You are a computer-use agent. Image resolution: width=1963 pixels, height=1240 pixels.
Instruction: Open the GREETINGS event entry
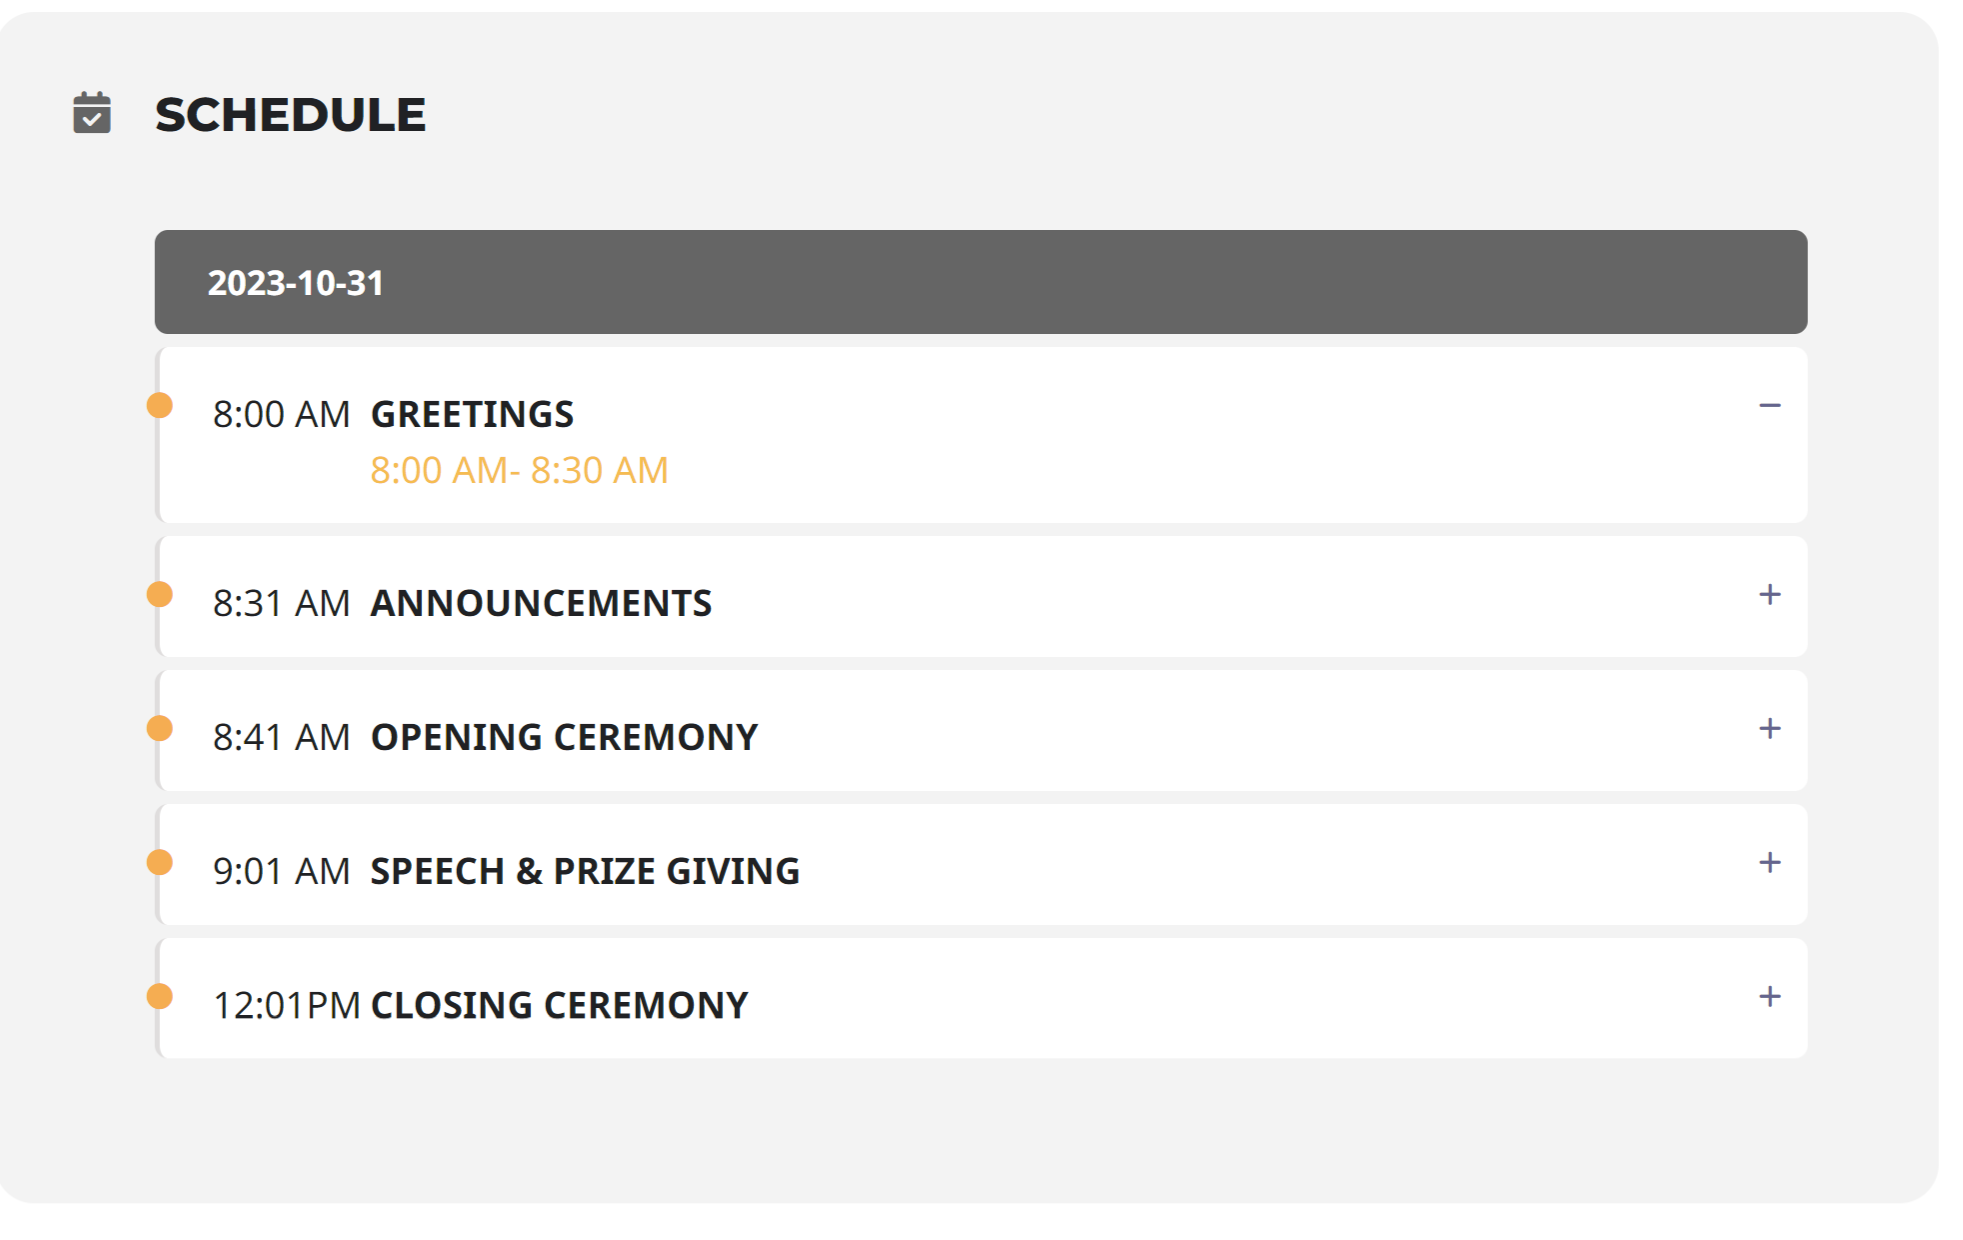click(472, 414)
